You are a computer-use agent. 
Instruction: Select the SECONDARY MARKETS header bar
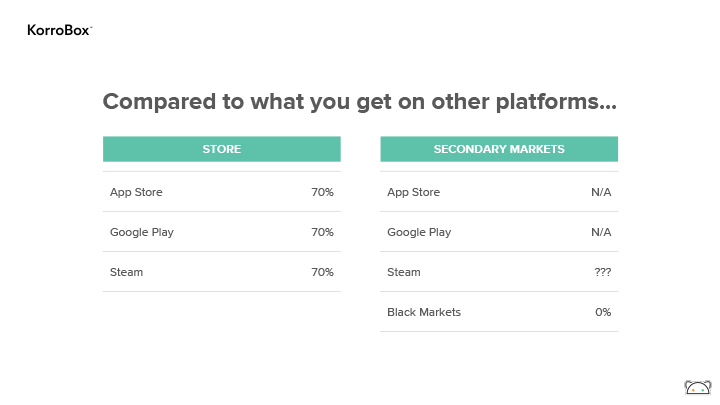coord(499,149)
